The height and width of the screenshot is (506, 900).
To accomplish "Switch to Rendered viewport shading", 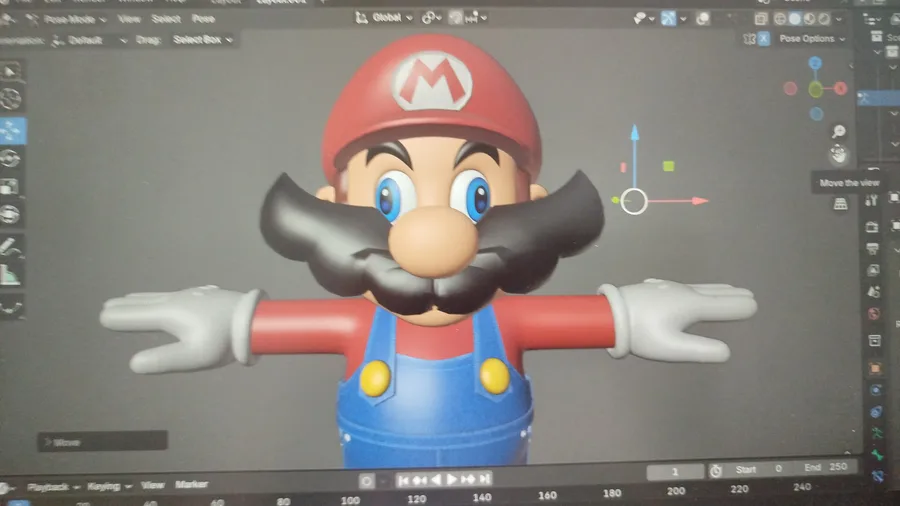I will point(824,19).
